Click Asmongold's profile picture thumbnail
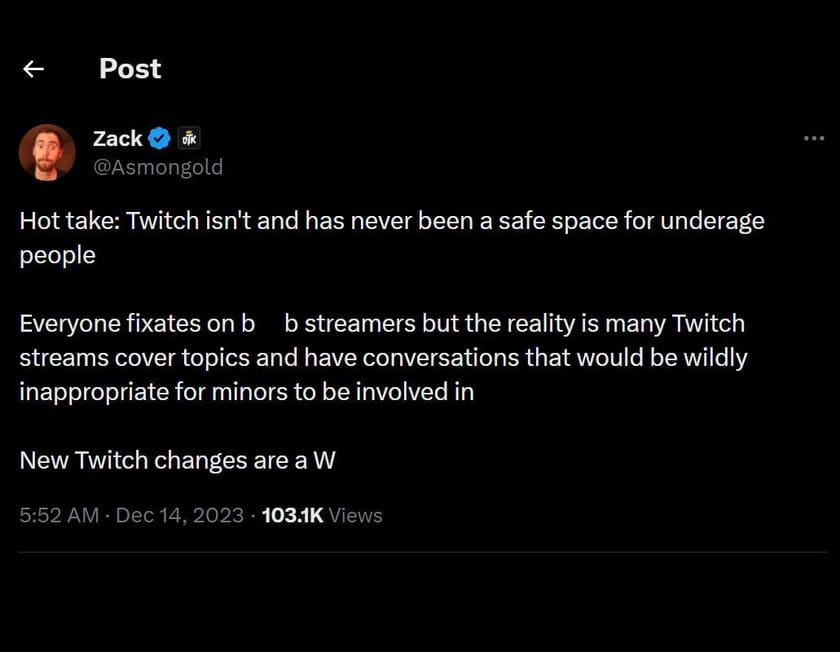This screenshot has height=652, width=840. [47, 151]
